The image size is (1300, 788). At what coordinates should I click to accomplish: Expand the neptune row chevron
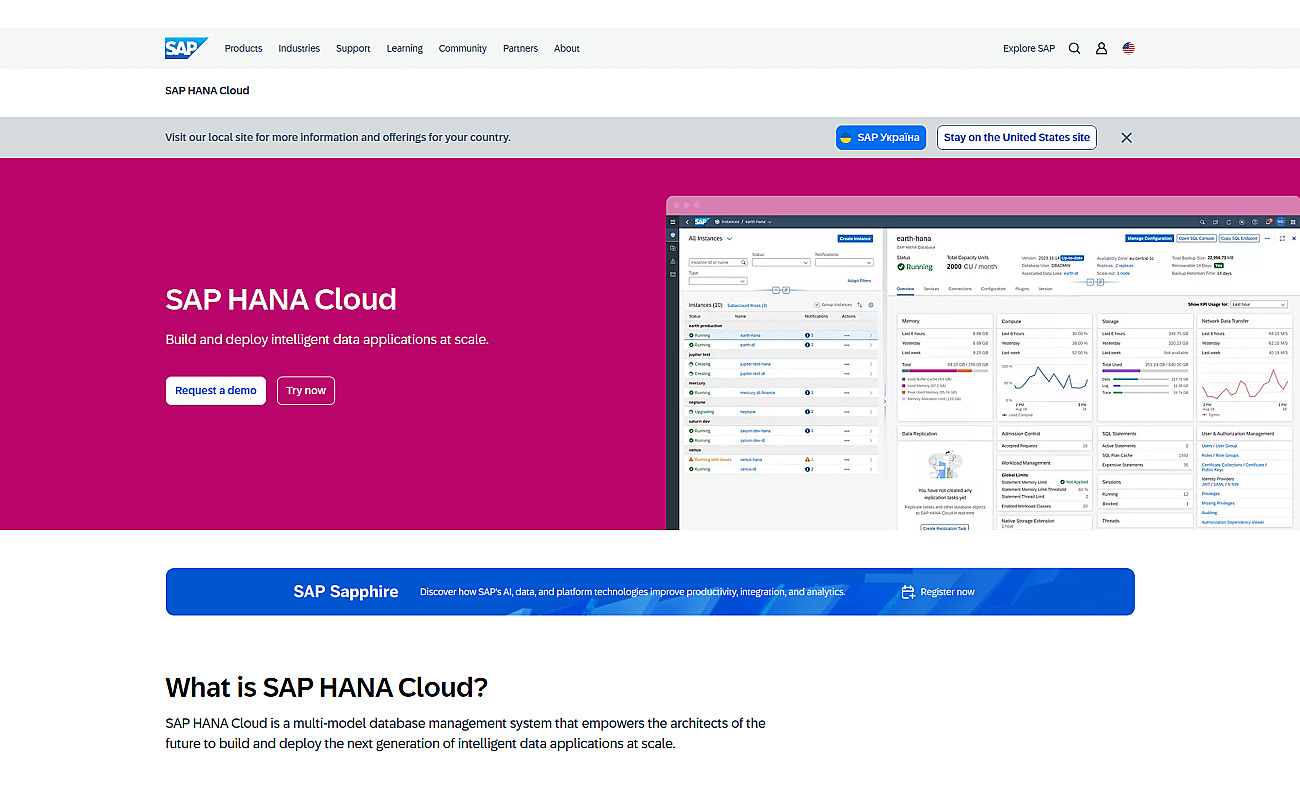click(x=871, y=412)
